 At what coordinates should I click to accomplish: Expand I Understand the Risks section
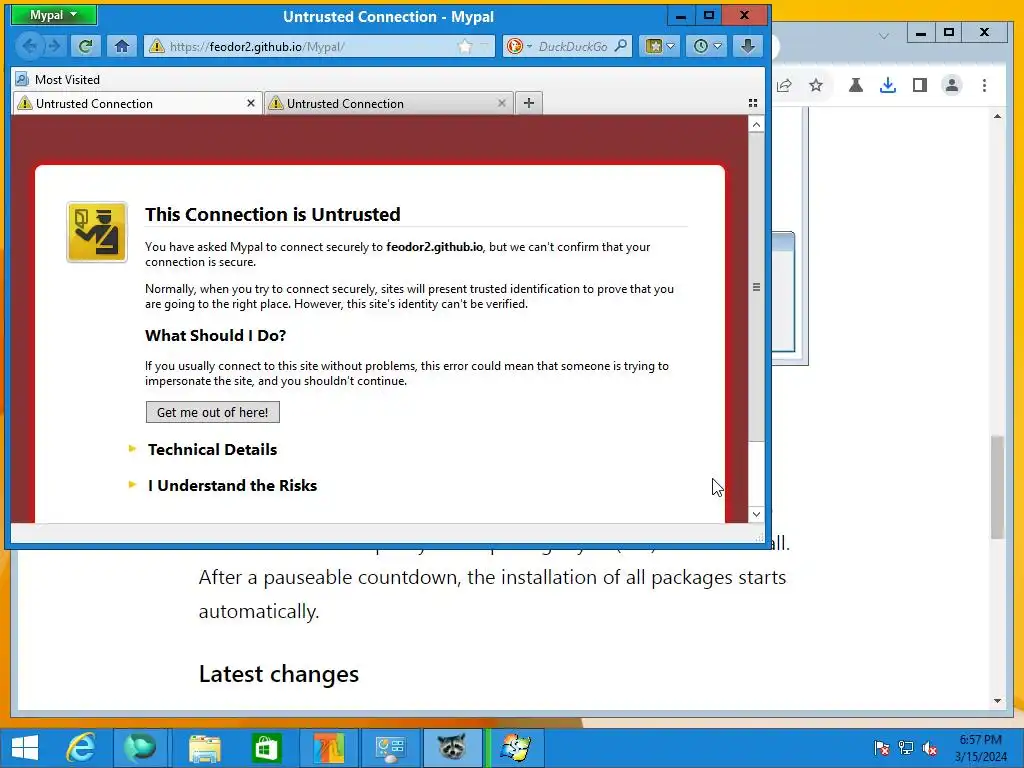coord(232,485)
